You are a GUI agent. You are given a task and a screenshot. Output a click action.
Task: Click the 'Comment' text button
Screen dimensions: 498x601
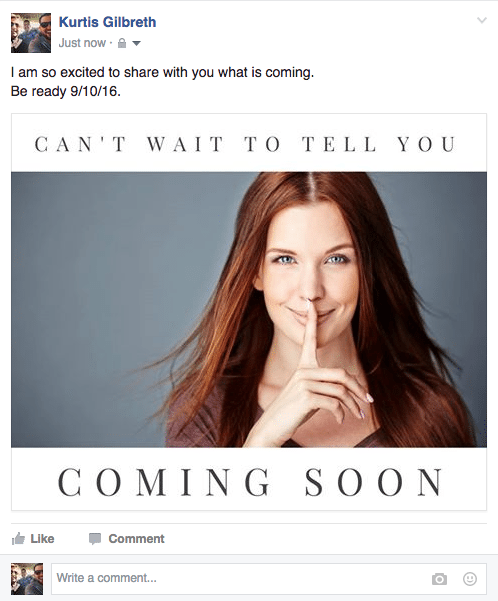pyautogui.click(x=136, y=539)
